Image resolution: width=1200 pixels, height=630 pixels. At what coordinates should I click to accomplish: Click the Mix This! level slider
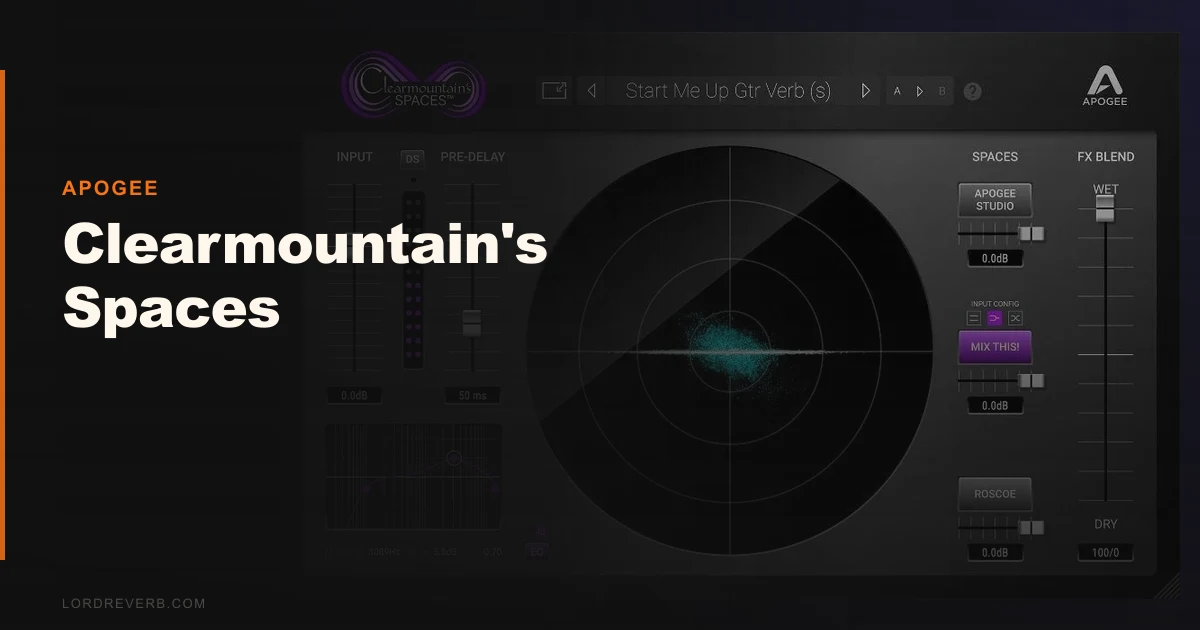pos(1000,380)
